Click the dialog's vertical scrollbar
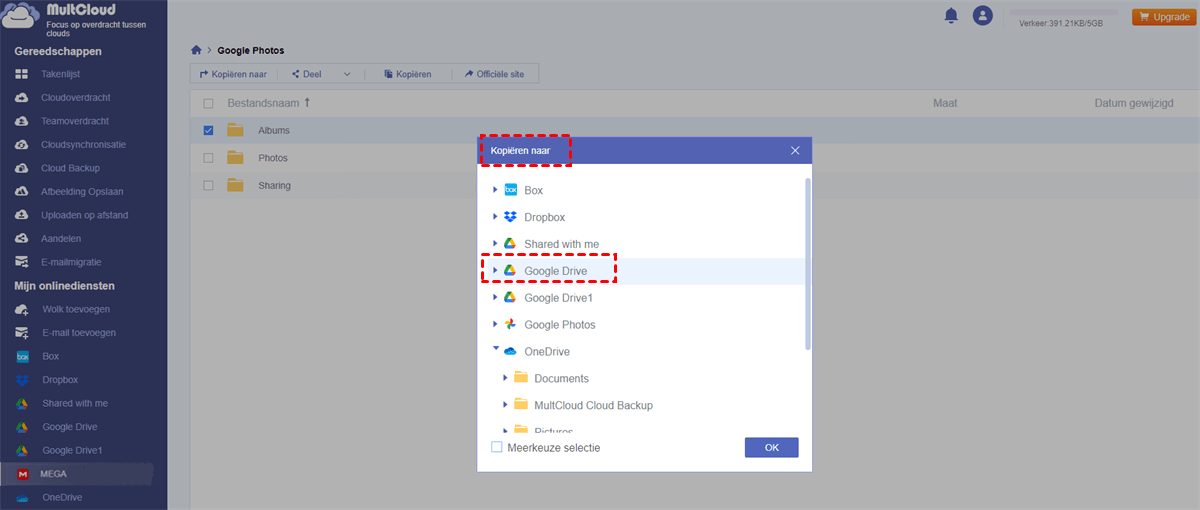This screenshot has width=1200, height=510. [807, 265]
